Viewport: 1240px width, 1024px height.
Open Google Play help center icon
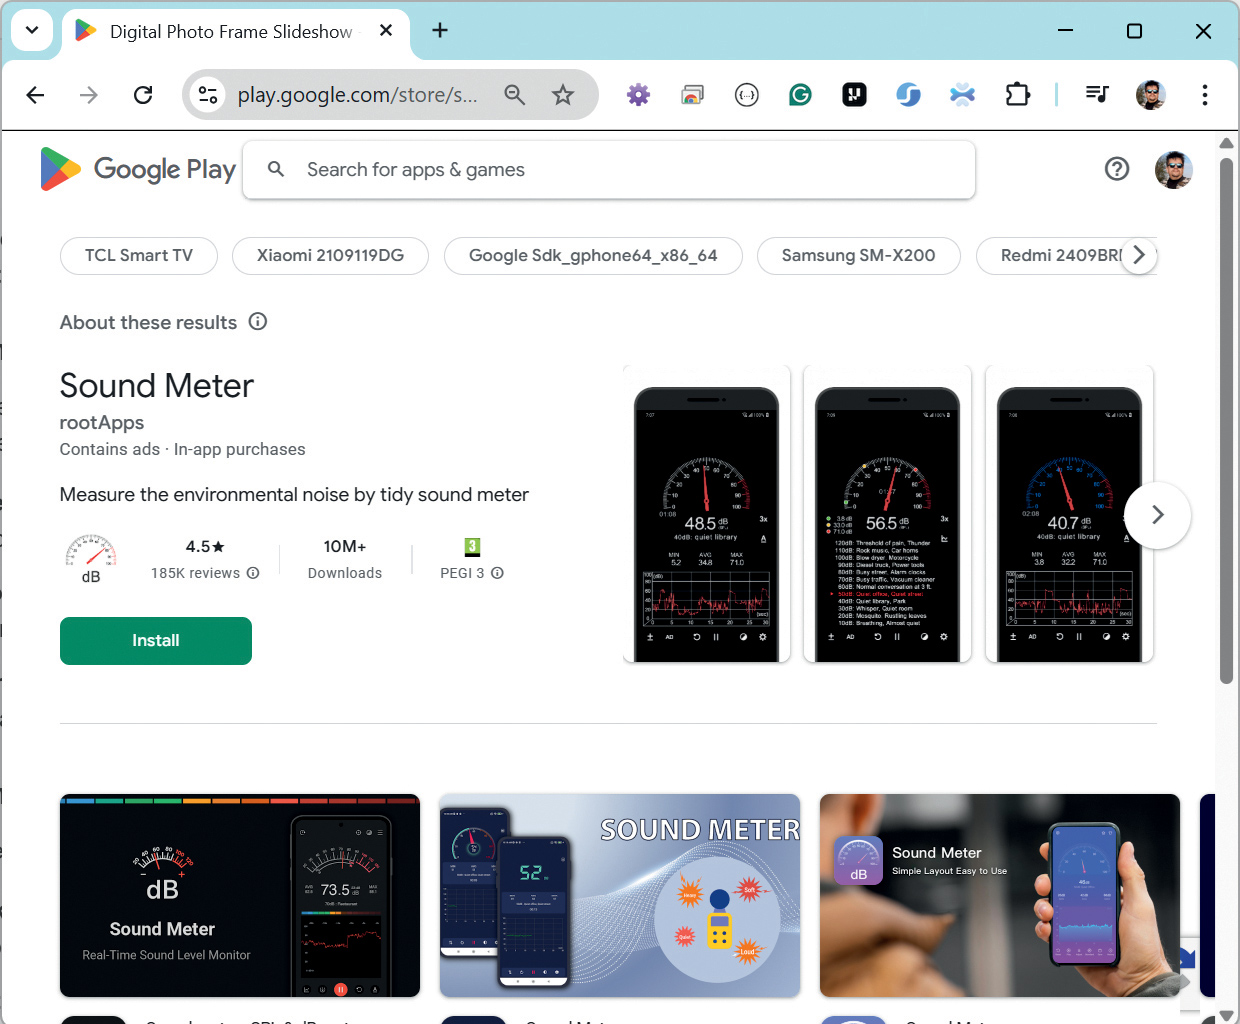1117,169
